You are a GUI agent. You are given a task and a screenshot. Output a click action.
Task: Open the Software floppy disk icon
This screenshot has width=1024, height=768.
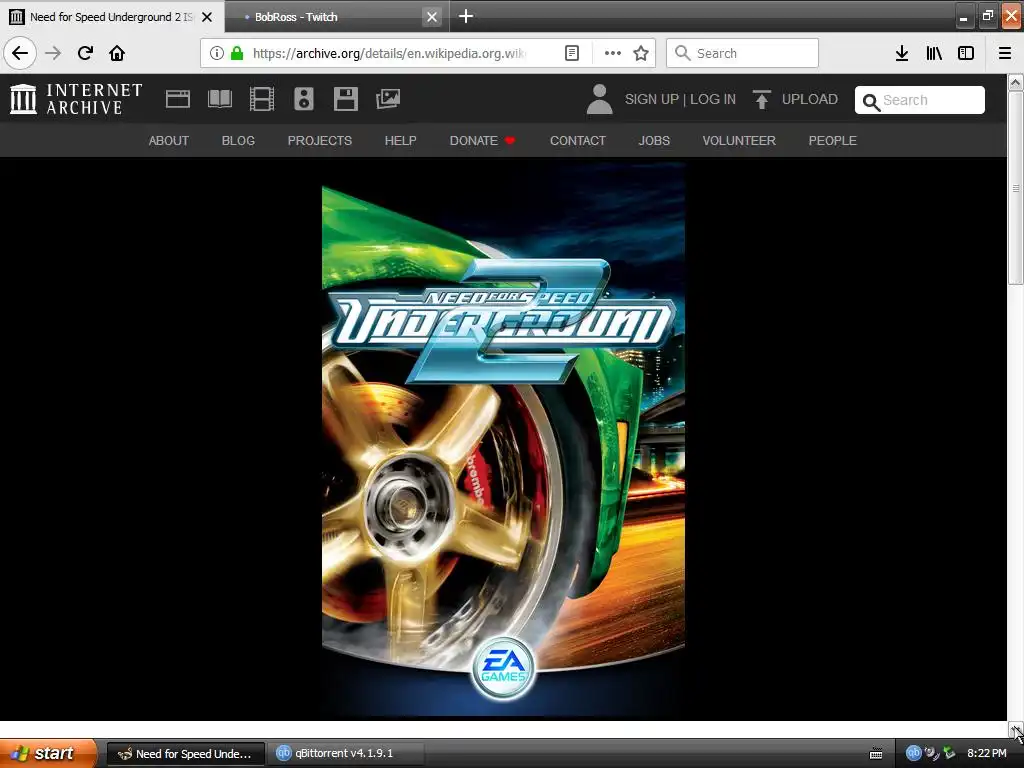coord(345,99)
